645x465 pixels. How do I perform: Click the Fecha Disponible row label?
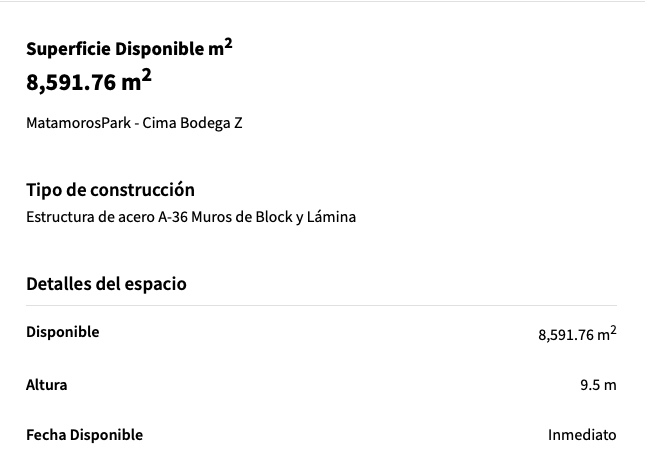tap(84, 435)
